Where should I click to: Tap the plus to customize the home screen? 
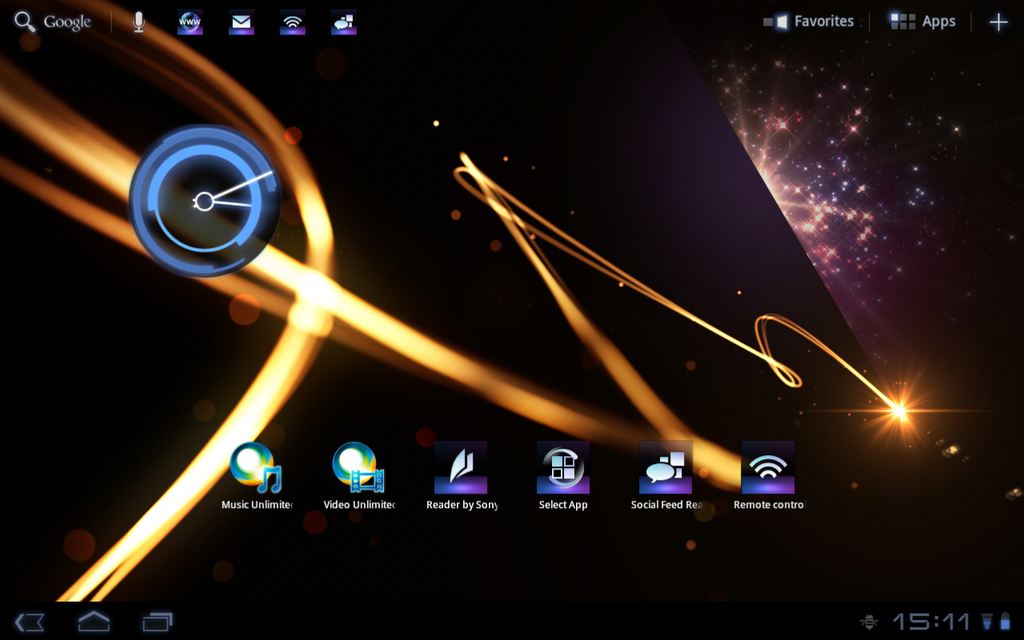[998, 20]
